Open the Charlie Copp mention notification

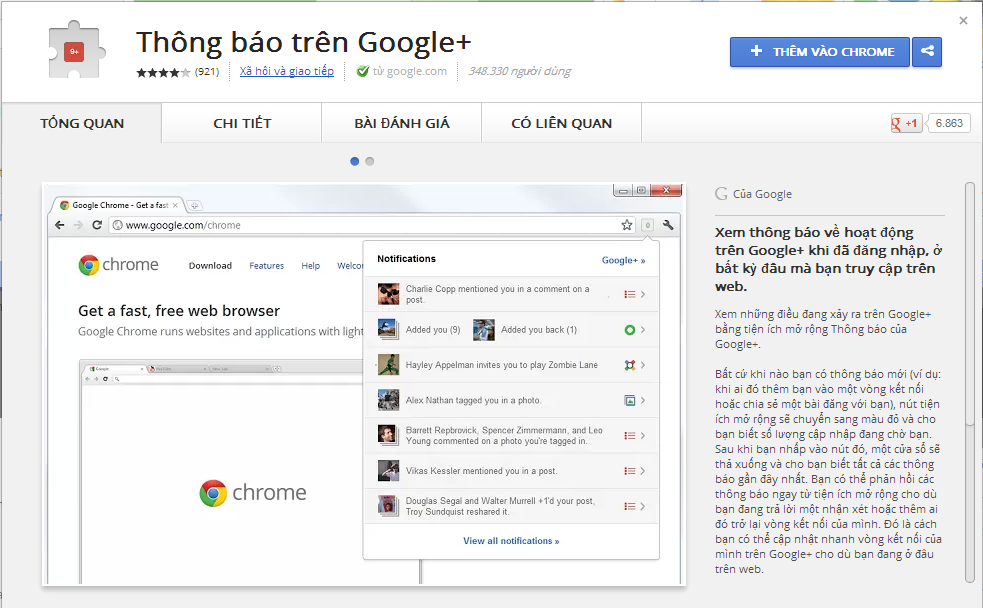coord(511,294)
